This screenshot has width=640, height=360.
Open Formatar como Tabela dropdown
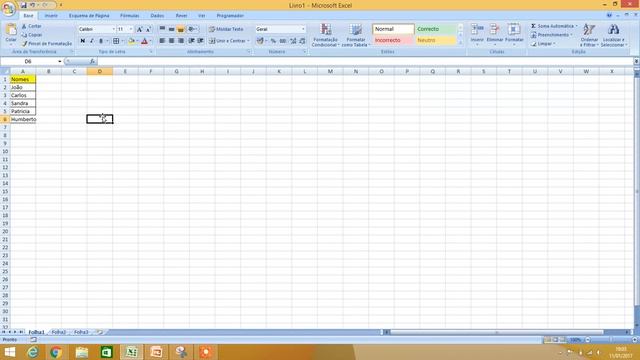[356, 36]
